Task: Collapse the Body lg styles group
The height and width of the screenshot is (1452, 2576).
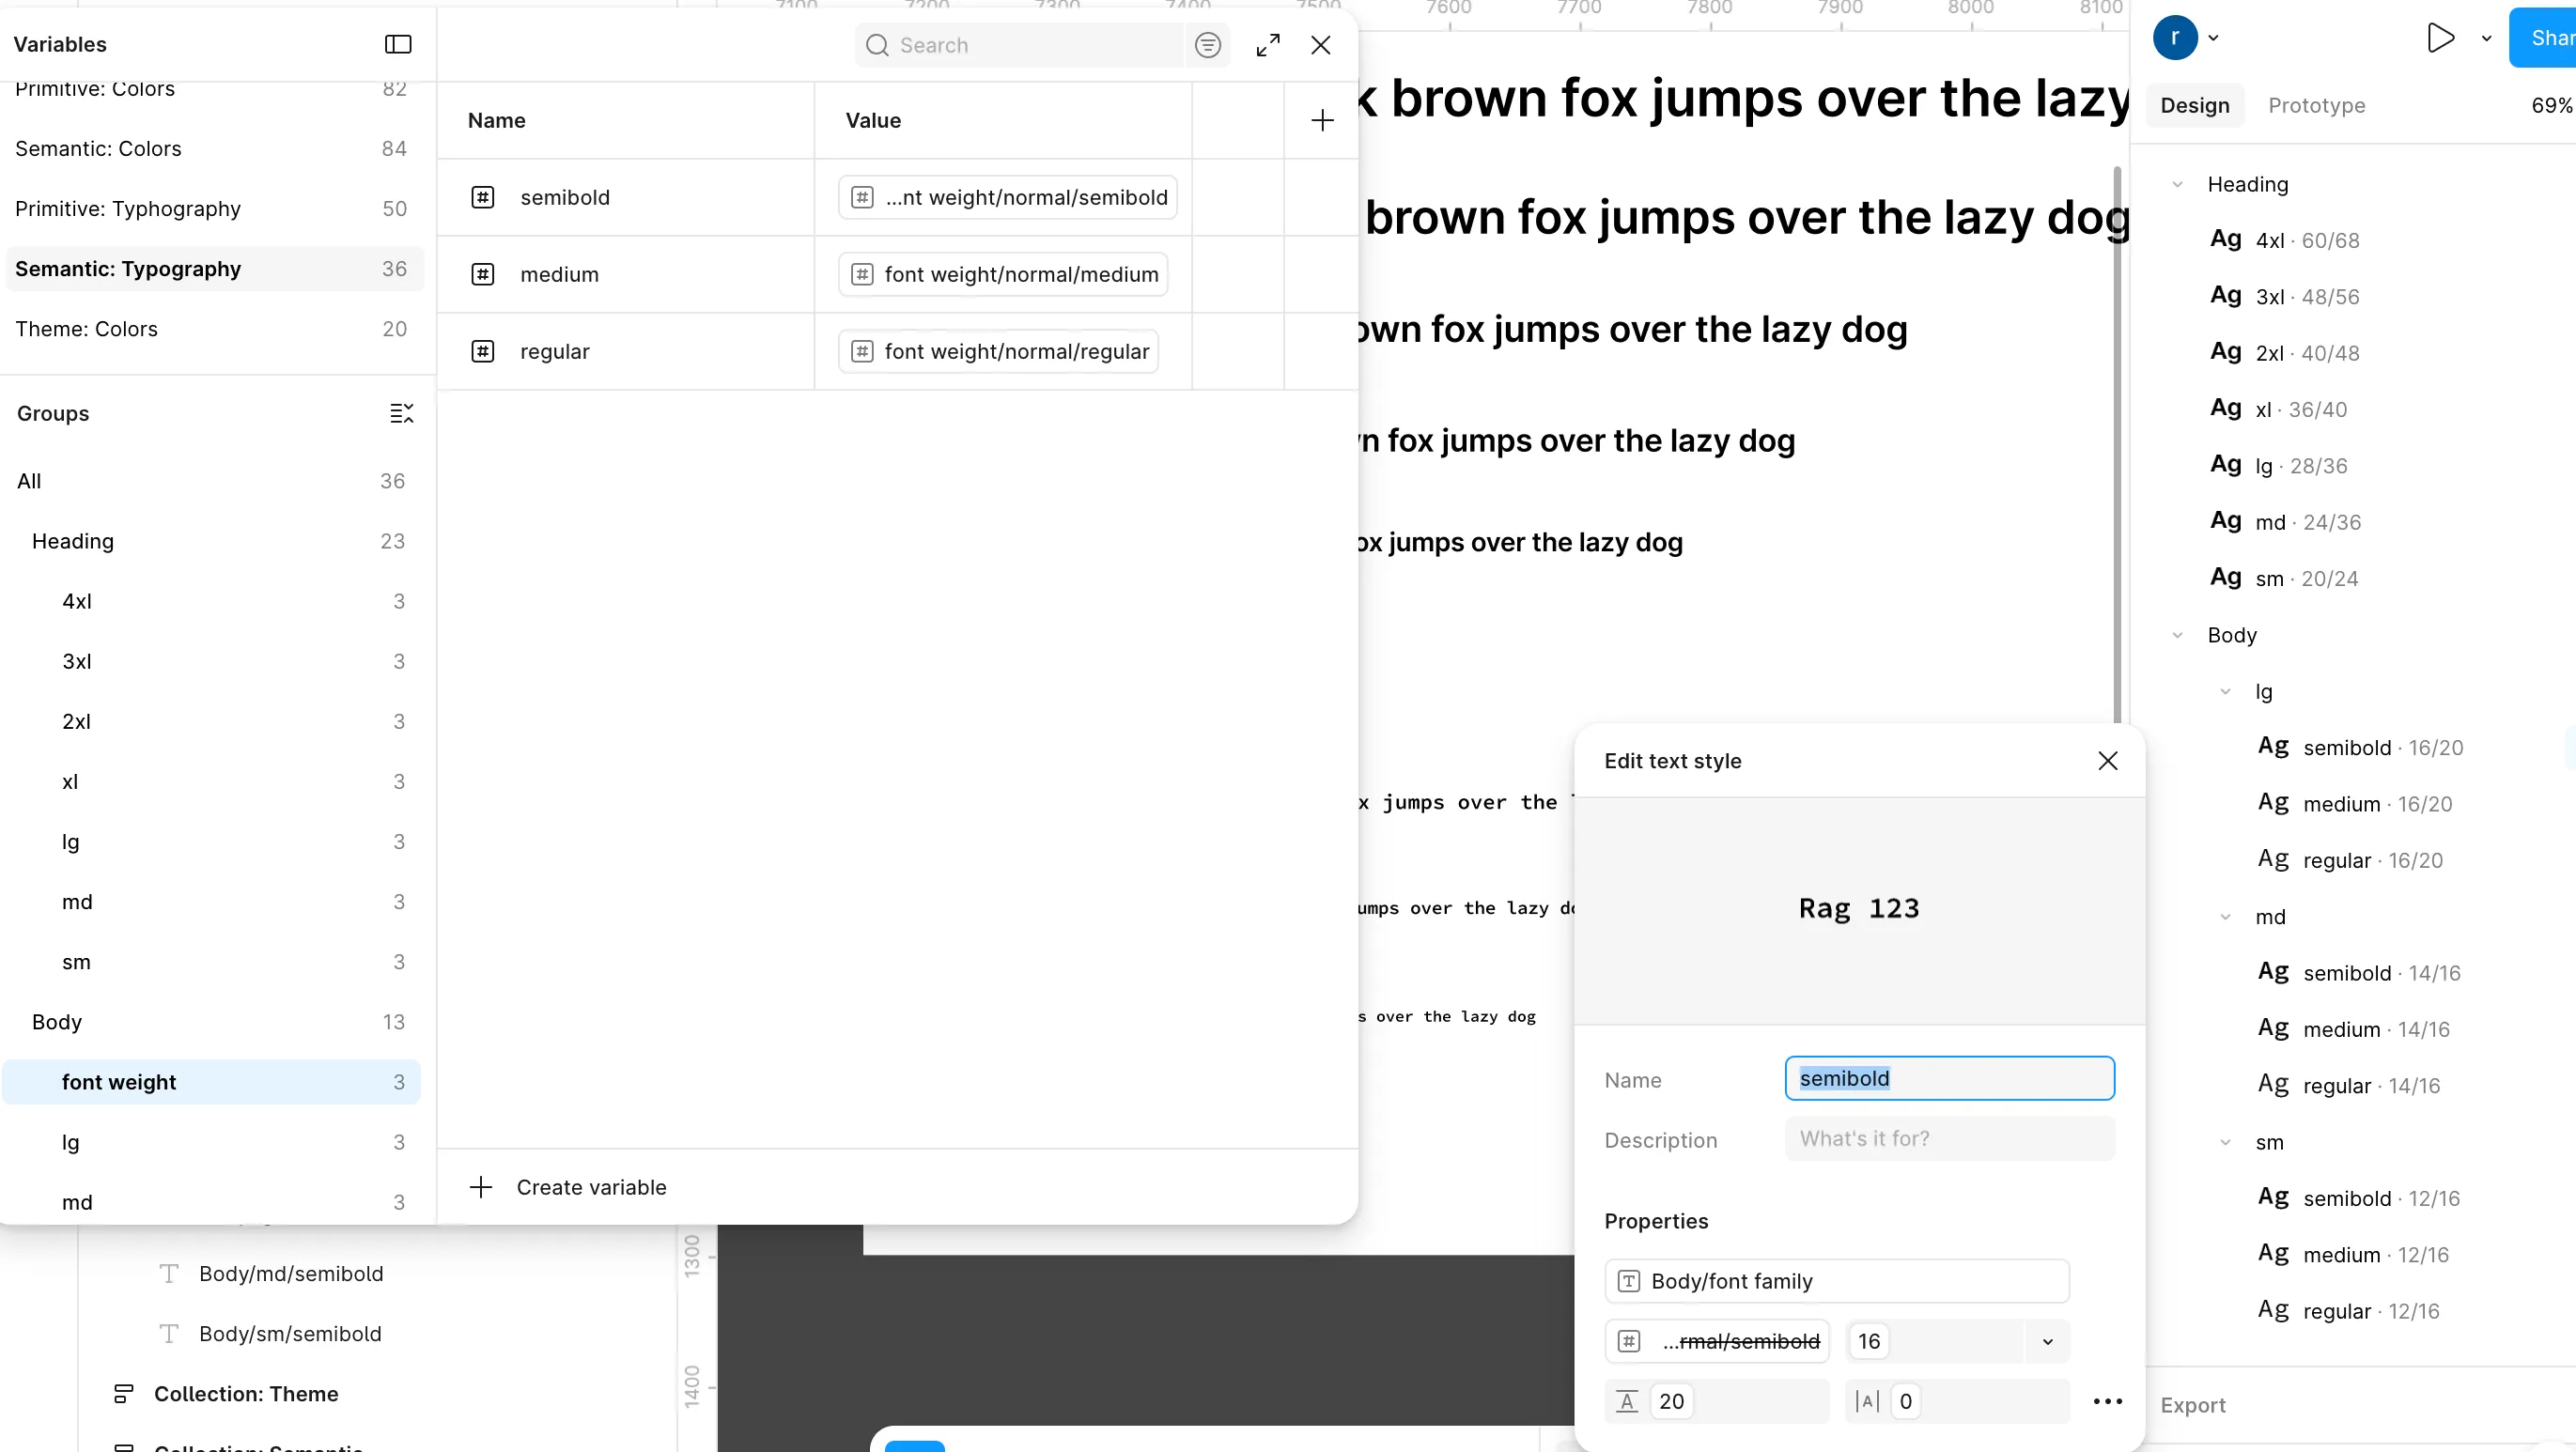Action: point(2225,692)
